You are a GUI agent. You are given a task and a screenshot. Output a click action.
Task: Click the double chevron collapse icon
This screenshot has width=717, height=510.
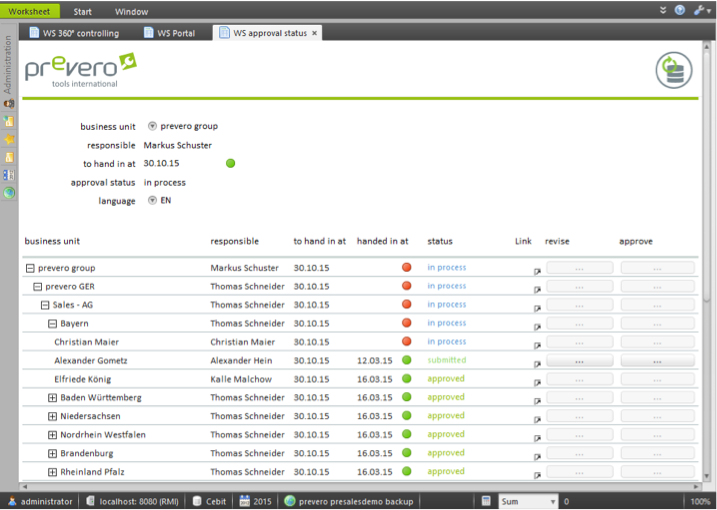[663, 10]
